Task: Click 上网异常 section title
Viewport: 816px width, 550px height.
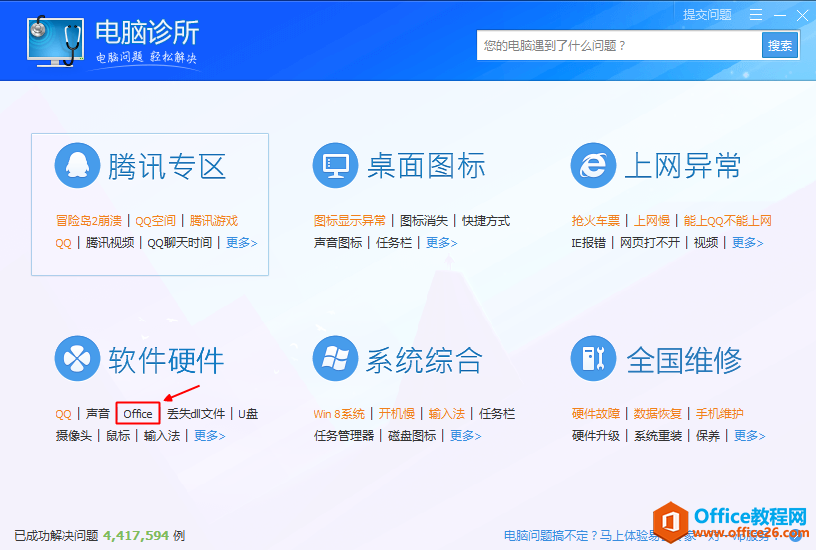Action: pos(683,167)
